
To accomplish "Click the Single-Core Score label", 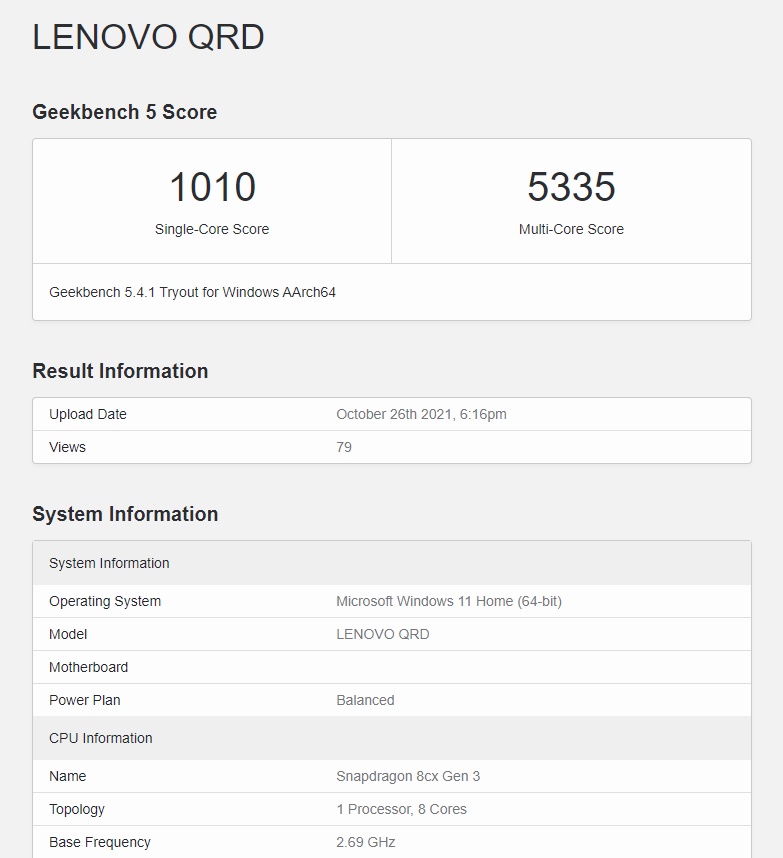I will pyautogui.click(x=212, y=229).
